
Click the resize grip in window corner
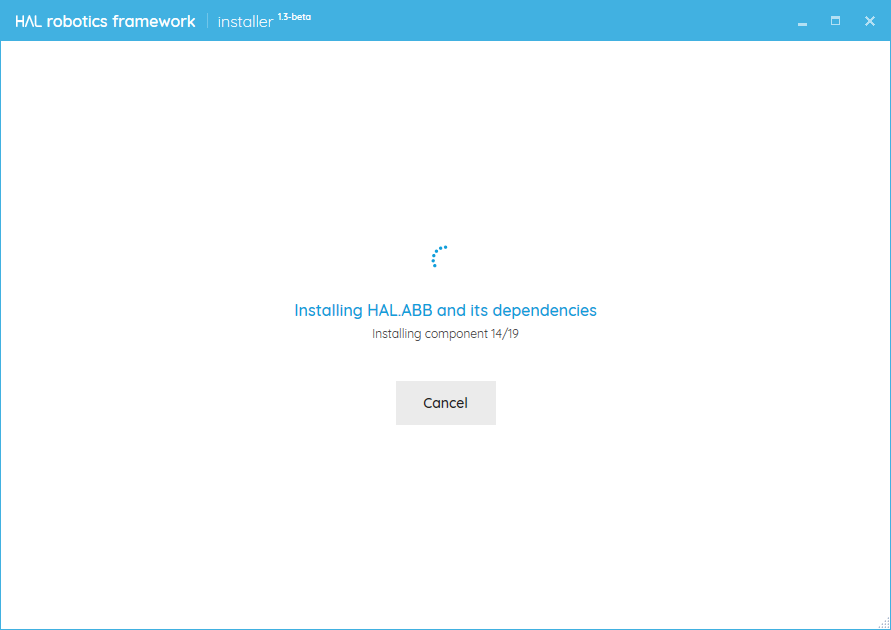[884, 623]
